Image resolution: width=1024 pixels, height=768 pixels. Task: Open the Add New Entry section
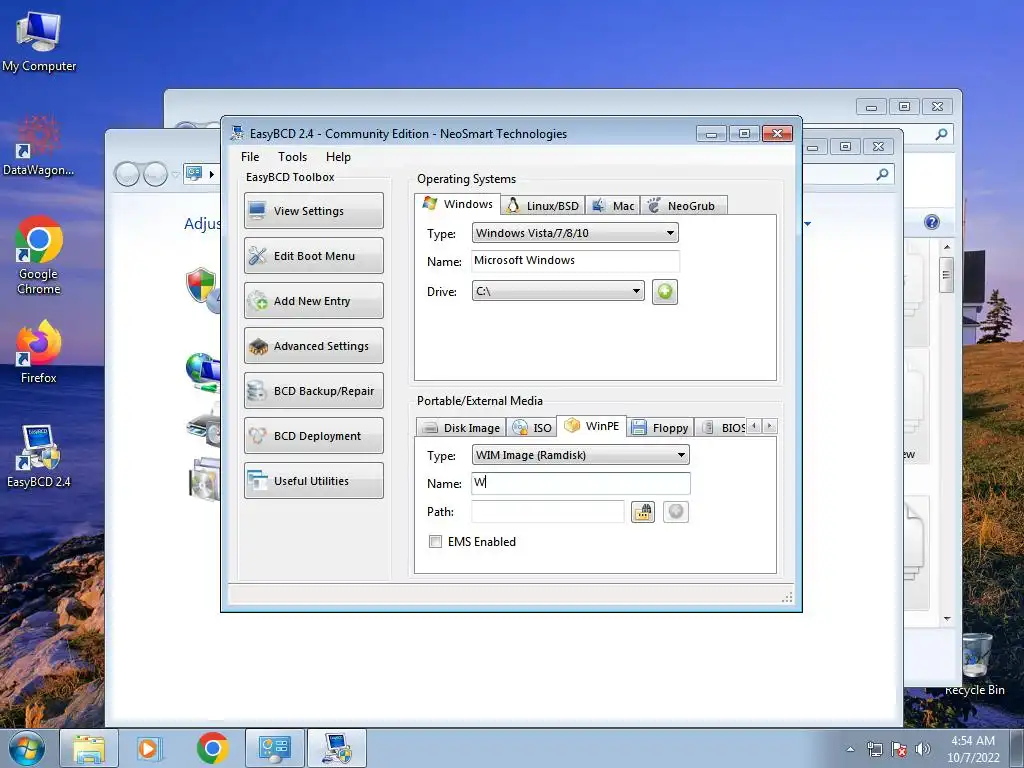[x=313, y=300]
